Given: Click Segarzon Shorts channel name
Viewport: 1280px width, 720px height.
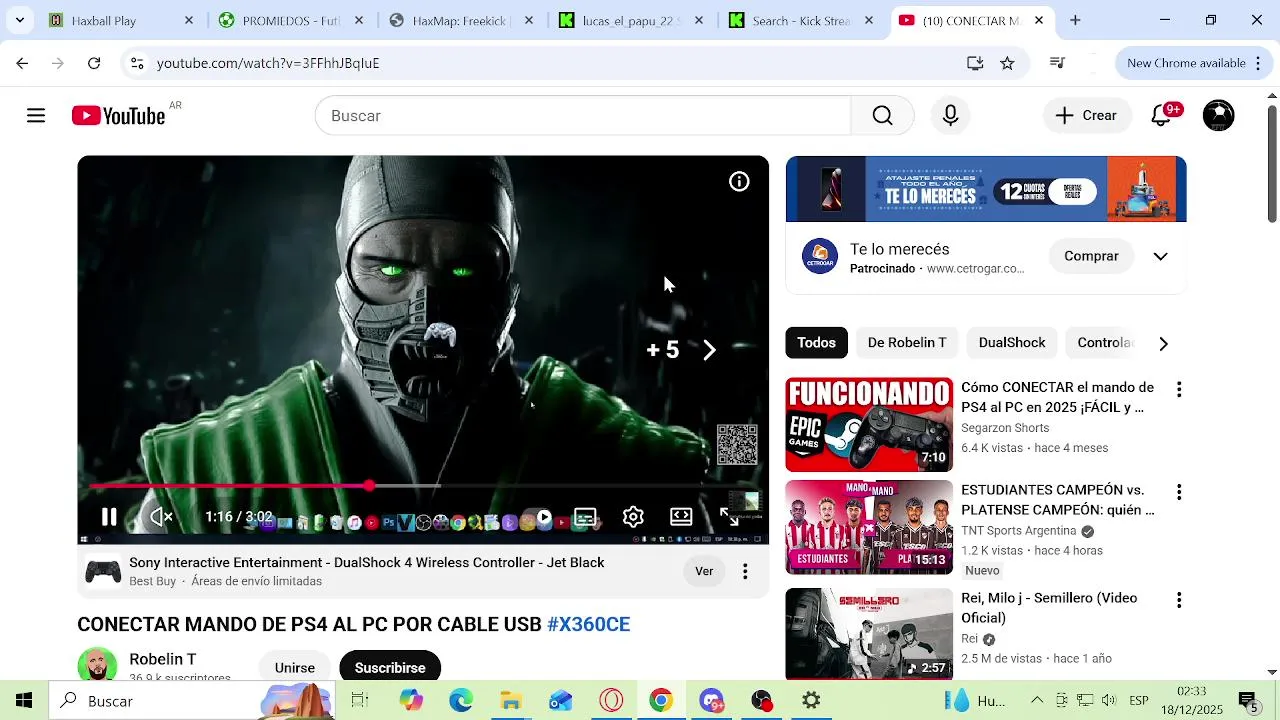Looking at the screenshot, I should [x=1005, y=428].
